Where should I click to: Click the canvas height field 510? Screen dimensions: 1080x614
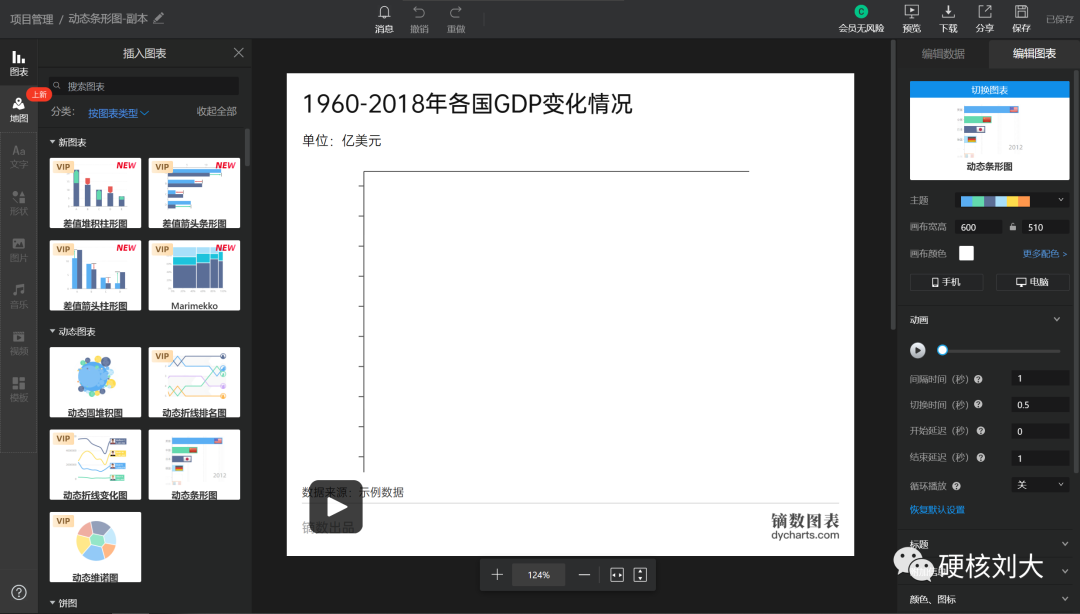click(x=1046, y=227)
